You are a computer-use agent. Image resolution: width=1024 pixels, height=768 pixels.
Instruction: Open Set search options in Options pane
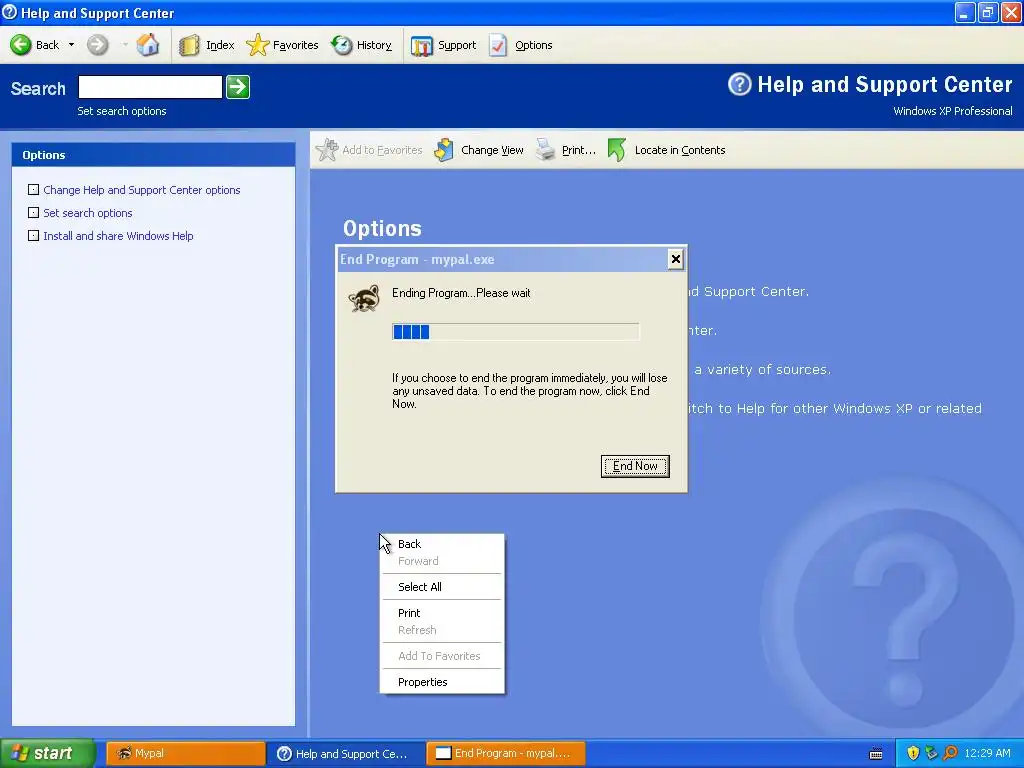tap(88, 213)
